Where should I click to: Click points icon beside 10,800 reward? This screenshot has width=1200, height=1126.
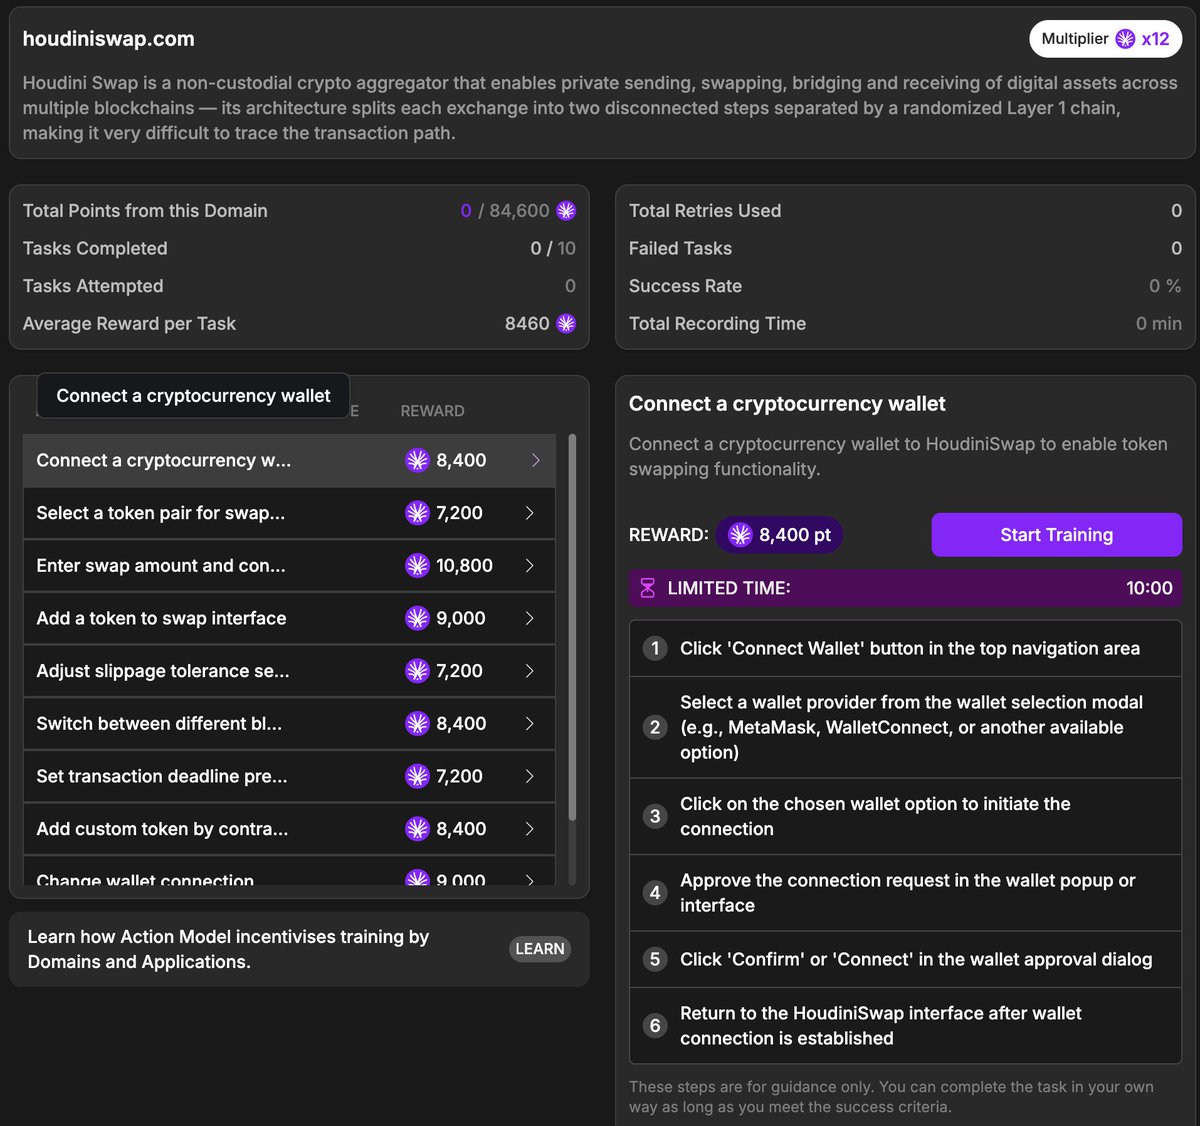417,566
